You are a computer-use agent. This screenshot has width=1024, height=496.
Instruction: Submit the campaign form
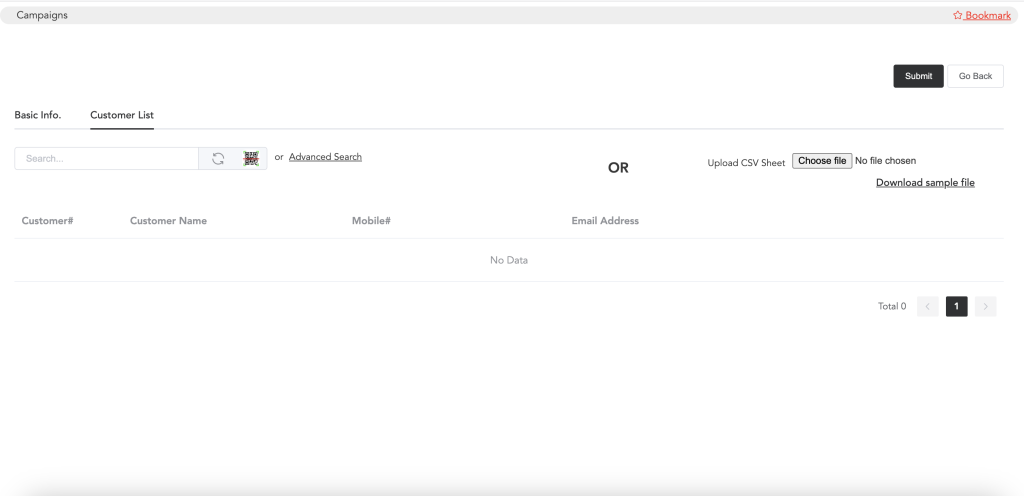coord(918,76)
